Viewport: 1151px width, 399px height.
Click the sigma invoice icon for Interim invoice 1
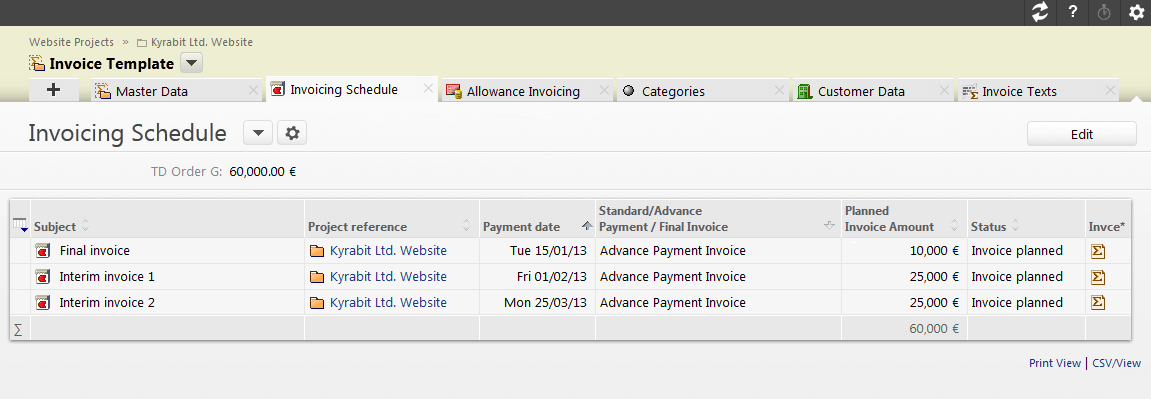pos(1098,277)
